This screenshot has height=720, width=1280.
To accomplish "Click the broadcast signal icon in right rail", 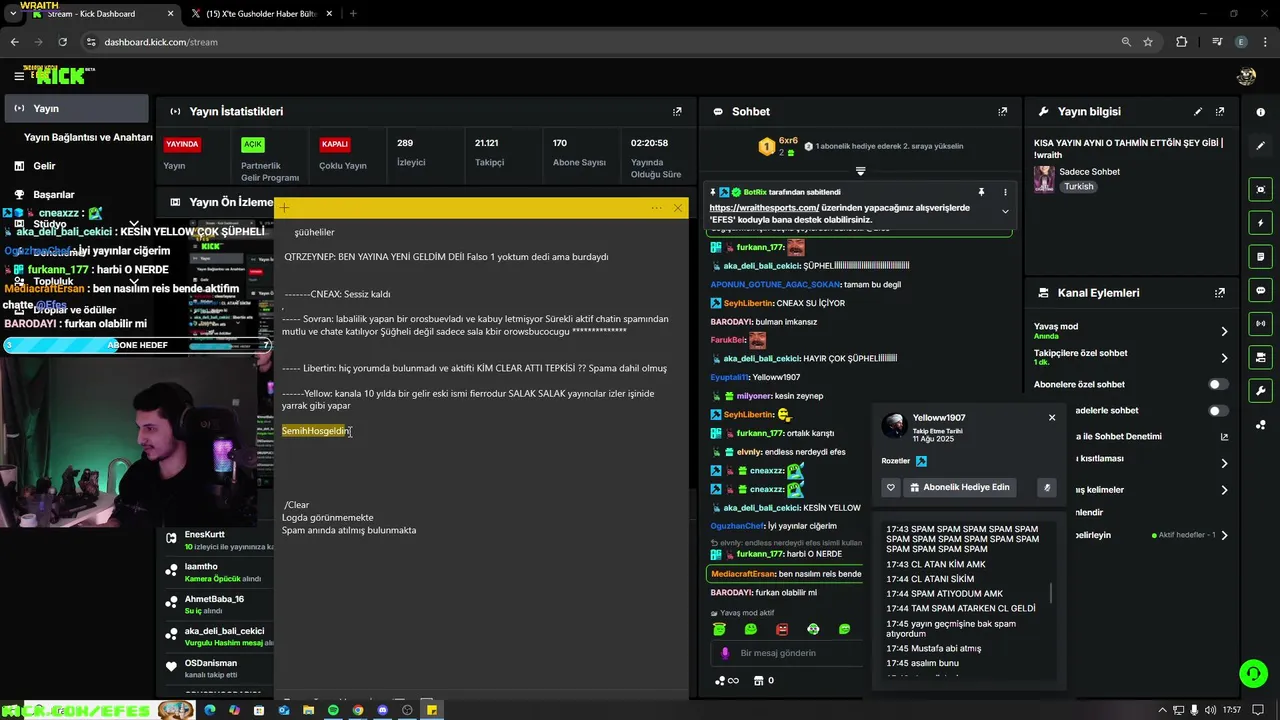I will pos(1260,324).
